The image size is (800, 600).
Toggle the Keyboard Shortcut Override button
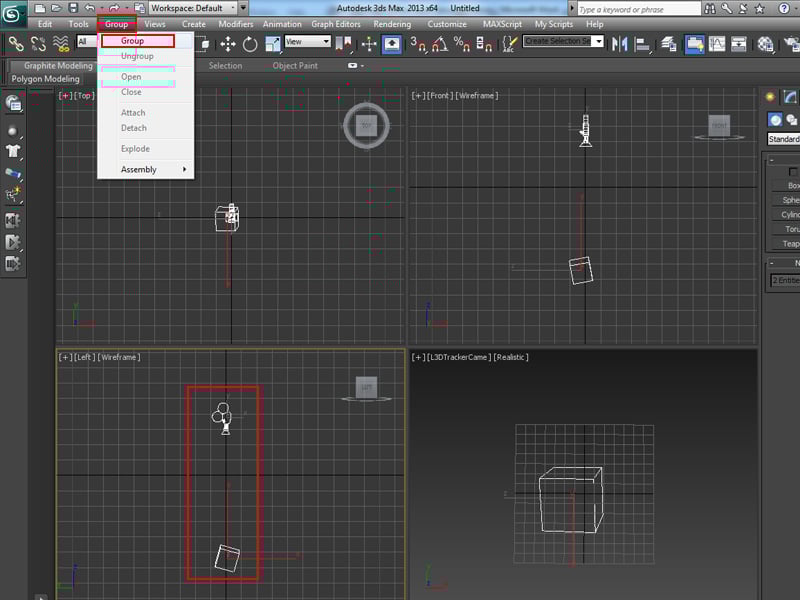392,44
